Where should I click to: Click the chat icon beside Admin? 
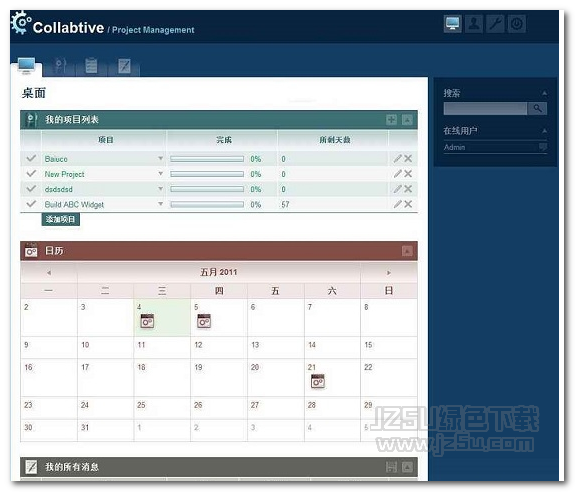543,147
